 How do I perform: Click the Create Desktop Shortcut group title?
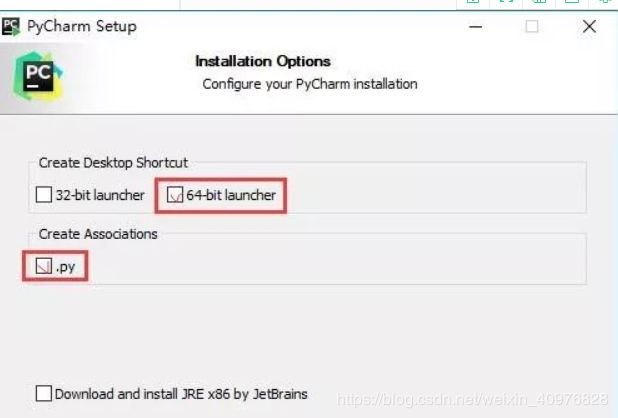tap(113, 163)
